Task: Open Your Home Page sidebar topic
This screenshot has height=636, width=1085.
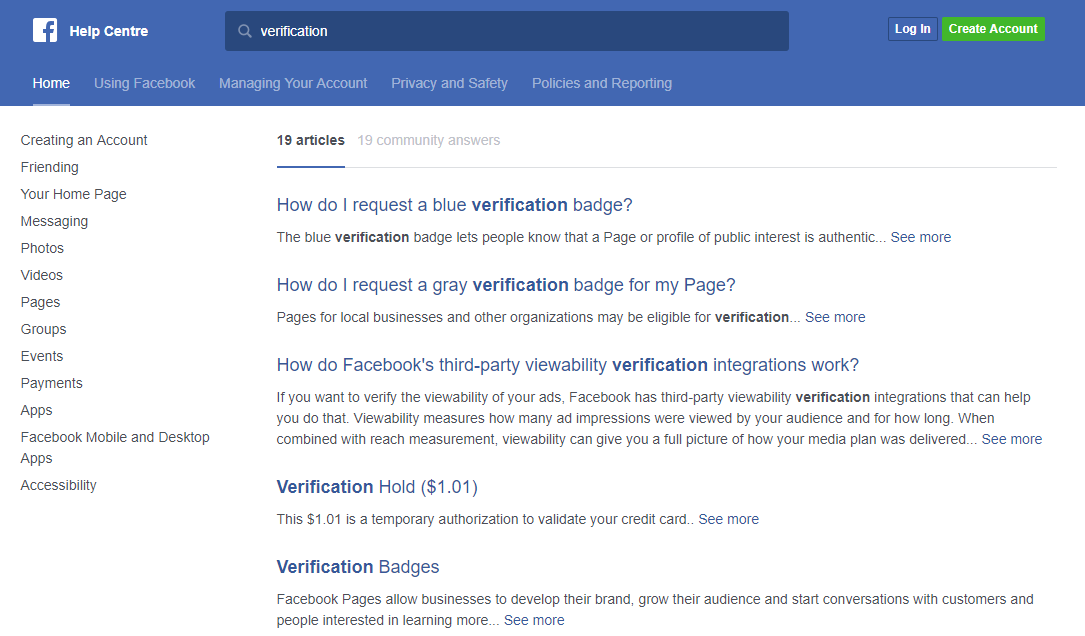Action: (x=73, y=194)
